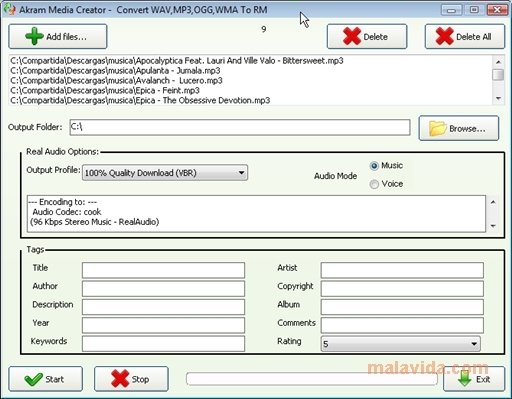Click the Comments tag field
512x399 pixels.
point(402,325)
